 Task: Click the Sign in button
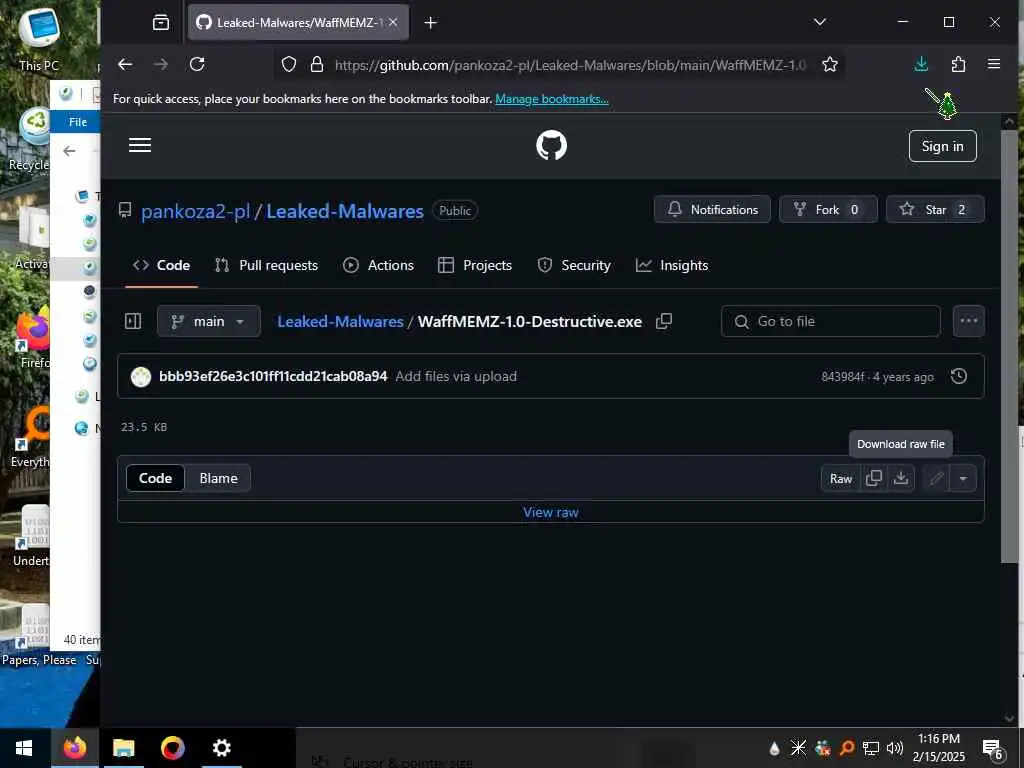(942, 146)
